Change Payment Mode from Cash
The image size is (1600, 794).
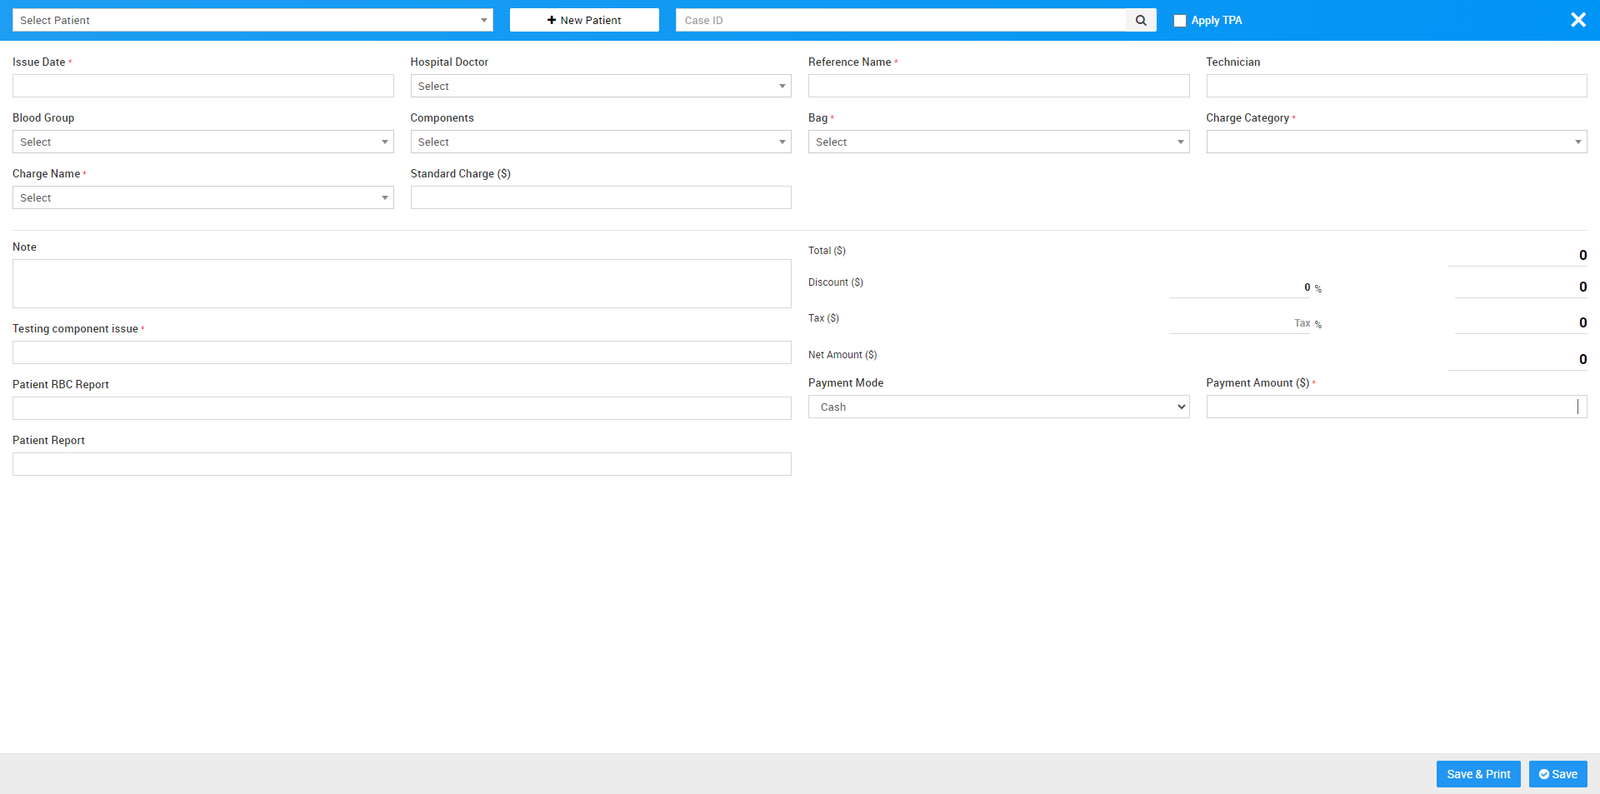click(998, 407)
